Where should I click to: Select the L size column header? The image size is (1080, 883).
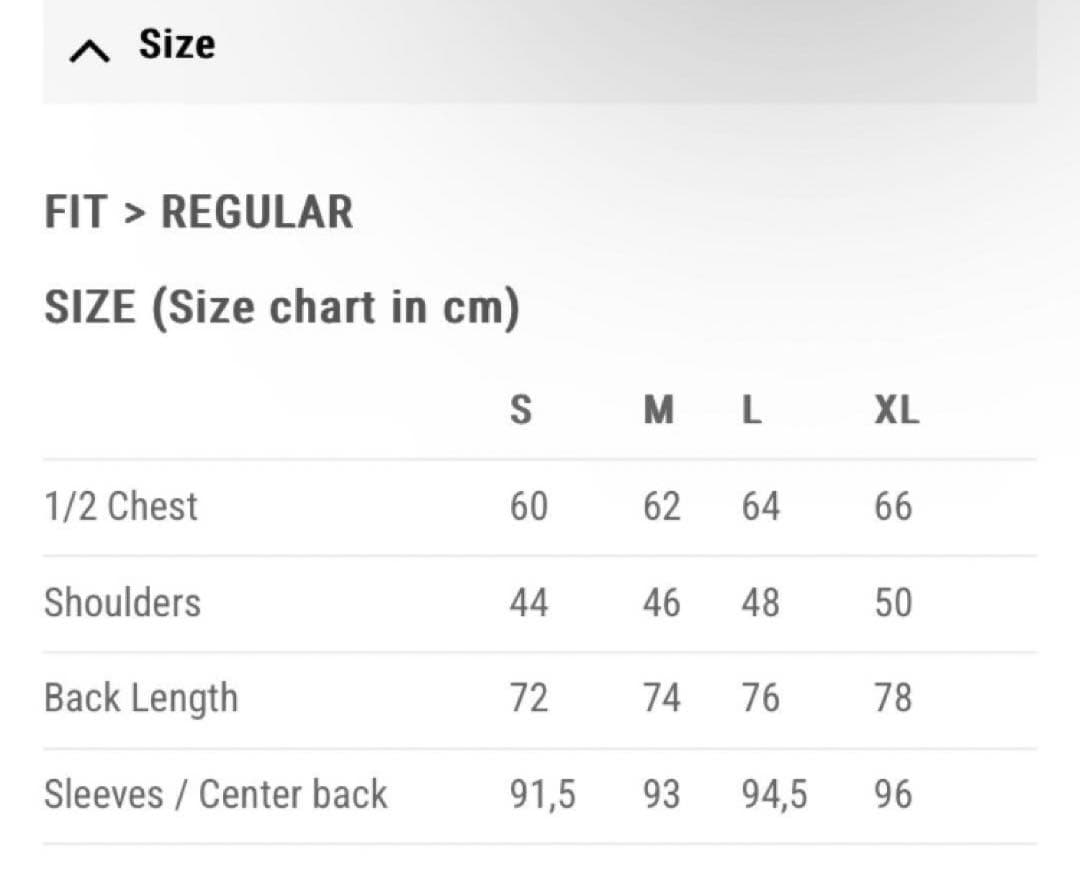751,409
